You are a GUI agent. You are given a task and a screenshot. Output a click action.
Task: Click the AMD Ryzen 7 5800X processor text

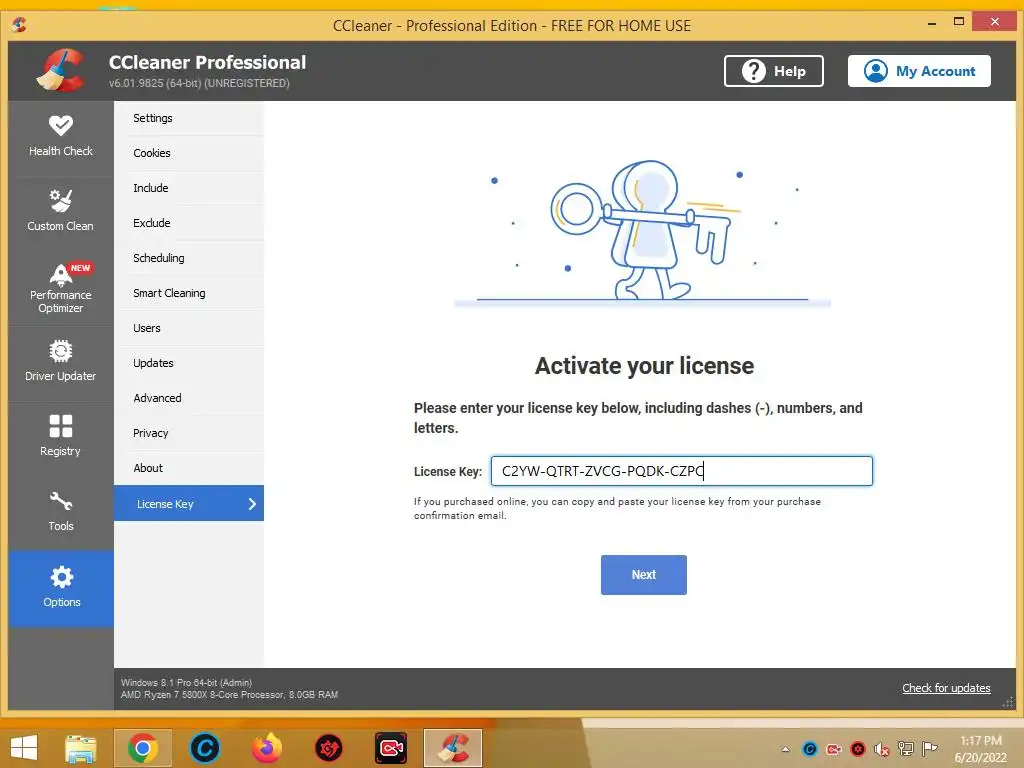[229, 695]
